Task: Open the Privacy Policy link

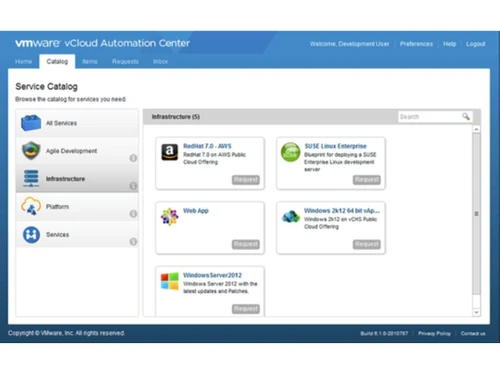Action: coord(434,333)
